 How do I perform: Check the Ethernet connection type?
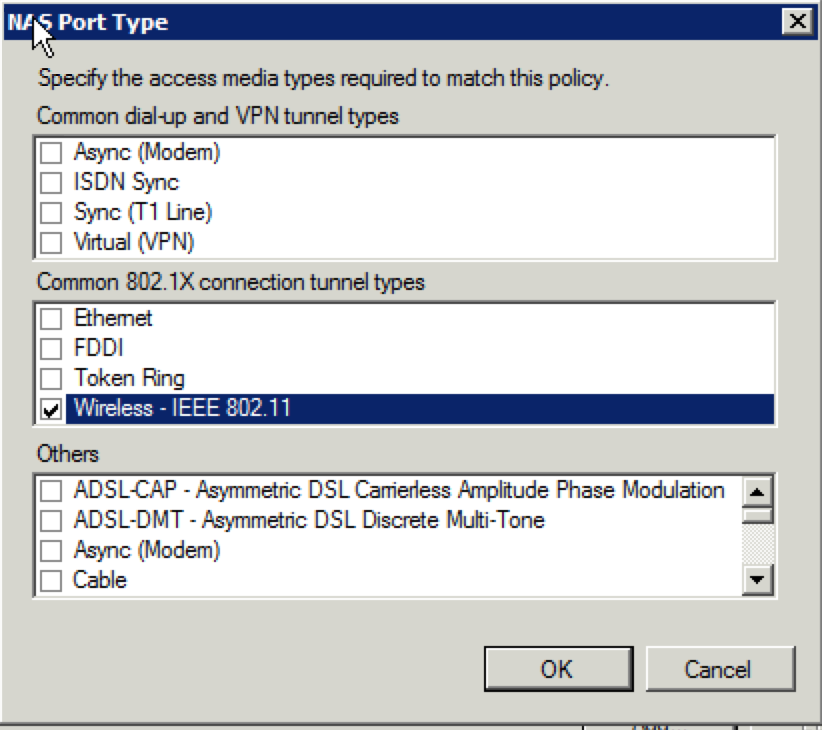pyautogui.click(x=51, y=319)
